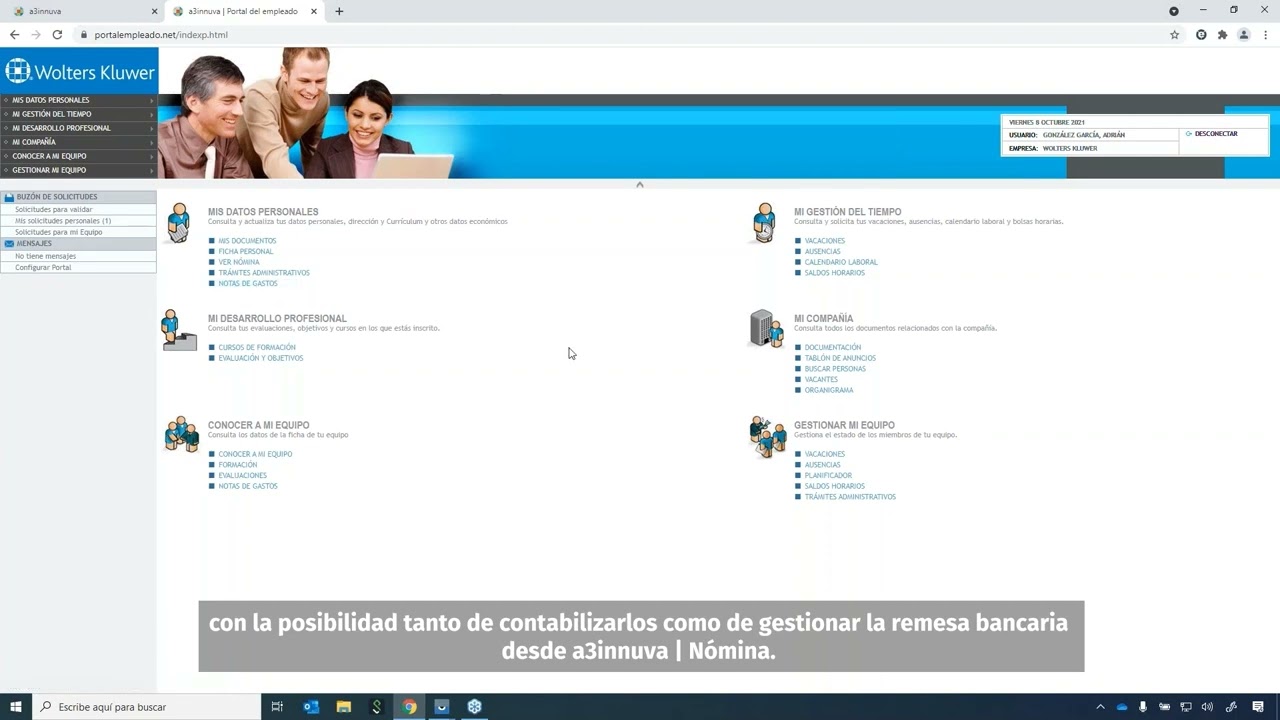Expand Mi Desarrollo Profesional sidebar menu
1280x720 pixels.
pyautogui.click(x=79, y=128)
